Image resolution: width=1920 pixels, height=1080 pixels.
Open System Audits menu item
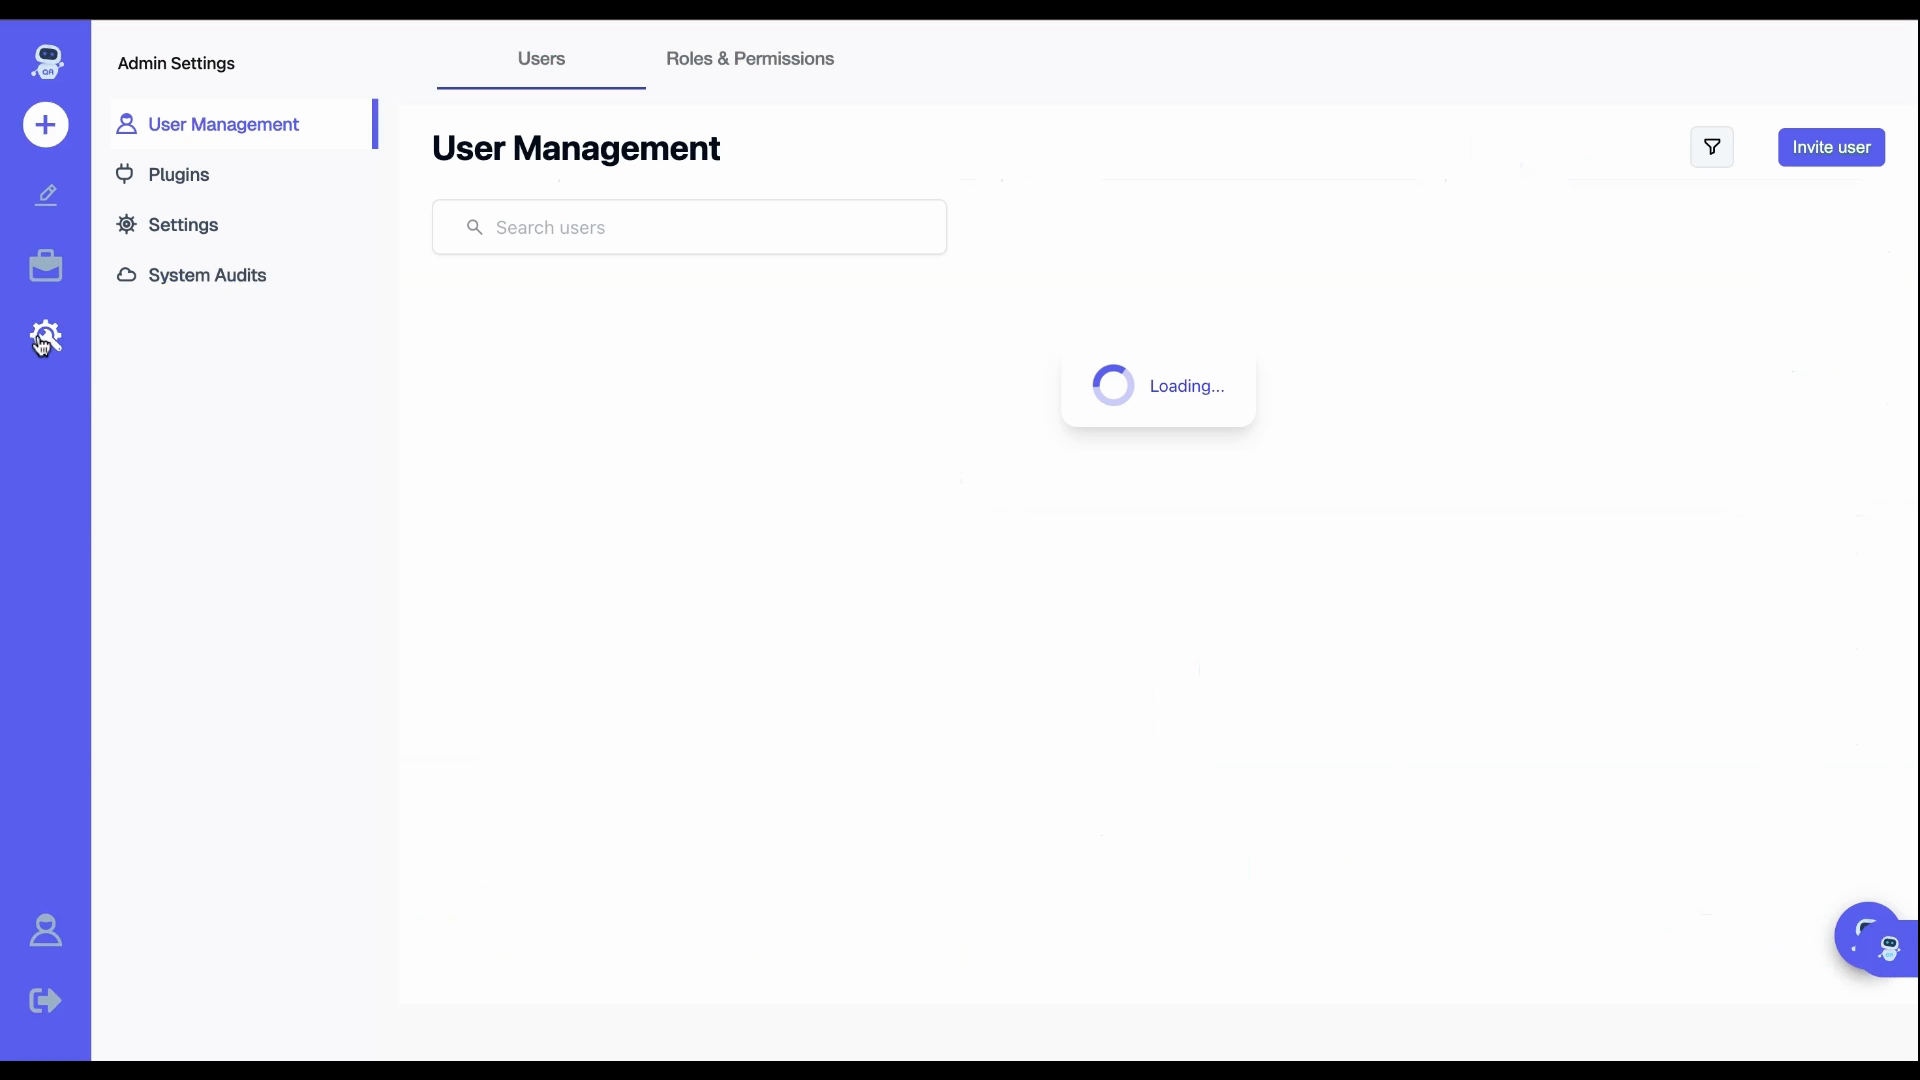[x=207, y=275]
